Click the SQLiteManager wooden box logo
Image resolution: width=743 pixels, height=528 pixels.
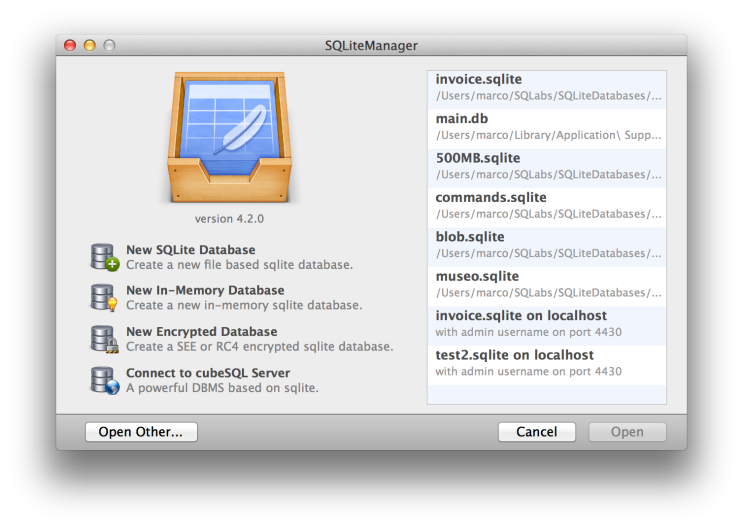(x=229, y=137)
